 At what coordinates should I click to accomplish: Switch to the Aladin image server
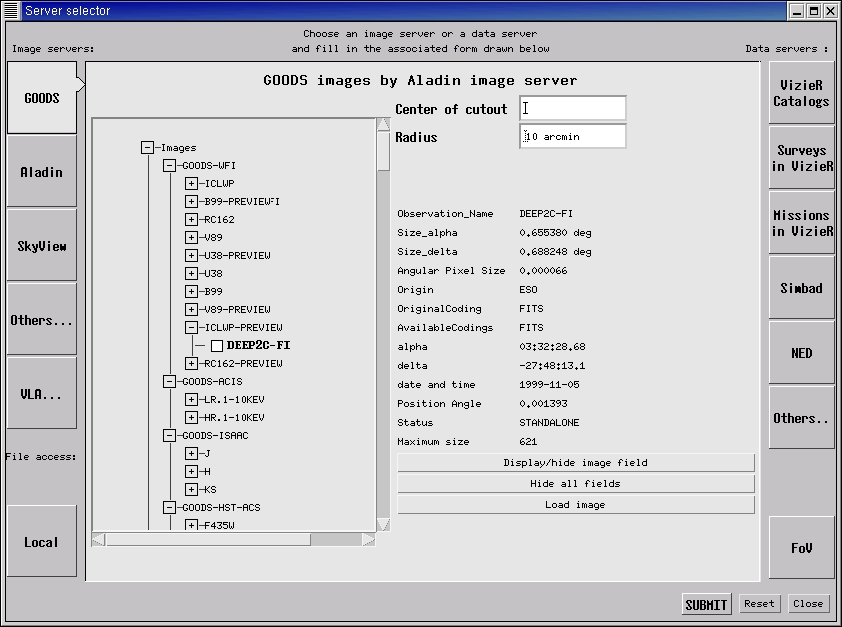(x=42, y=172)
